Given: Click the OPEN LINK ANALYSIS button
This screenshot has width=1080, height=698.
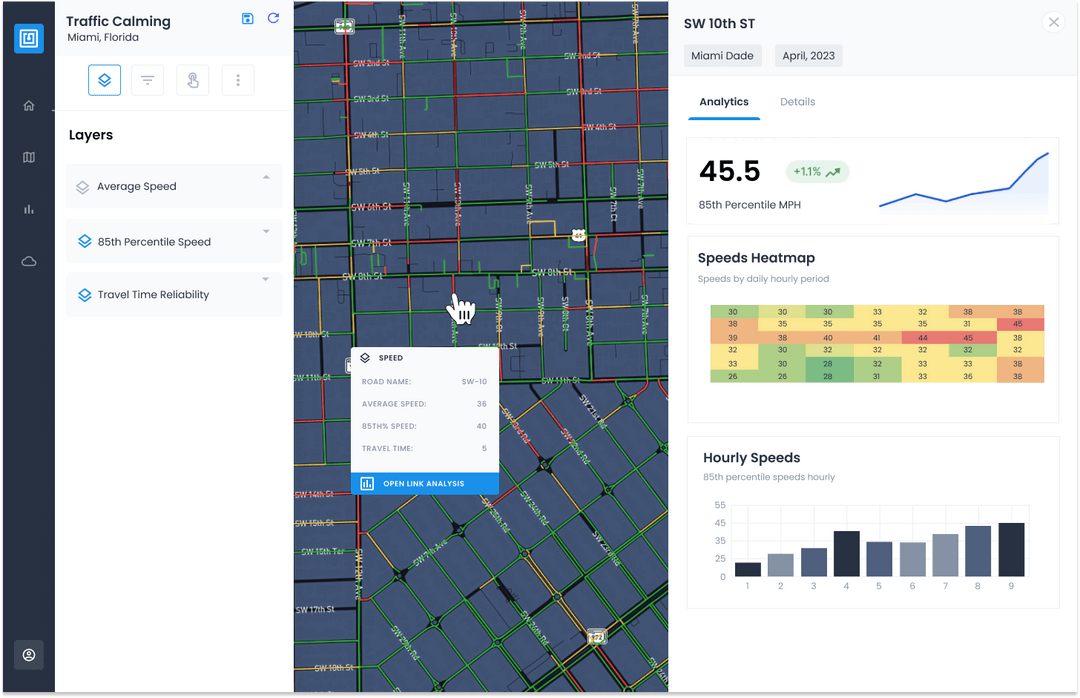Looking at the screenshot, I should (424, 483).
